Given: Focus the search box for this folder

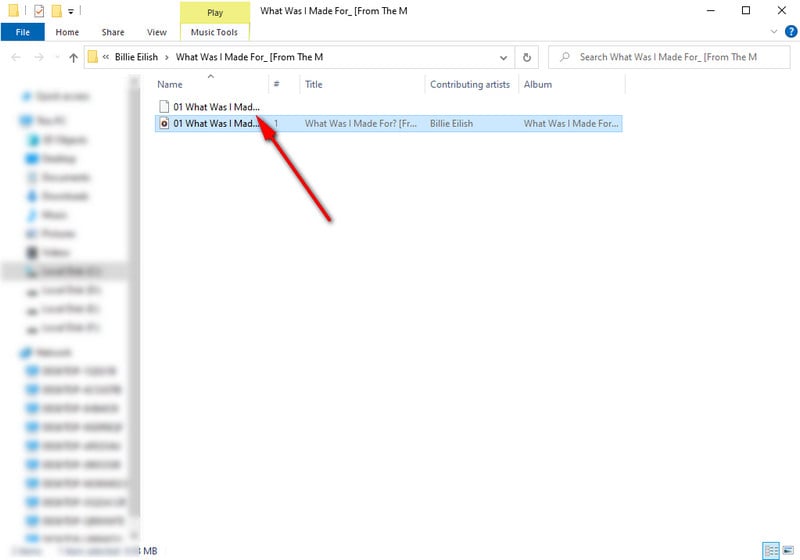Looking at the screenshot, I should pos(669,57).
